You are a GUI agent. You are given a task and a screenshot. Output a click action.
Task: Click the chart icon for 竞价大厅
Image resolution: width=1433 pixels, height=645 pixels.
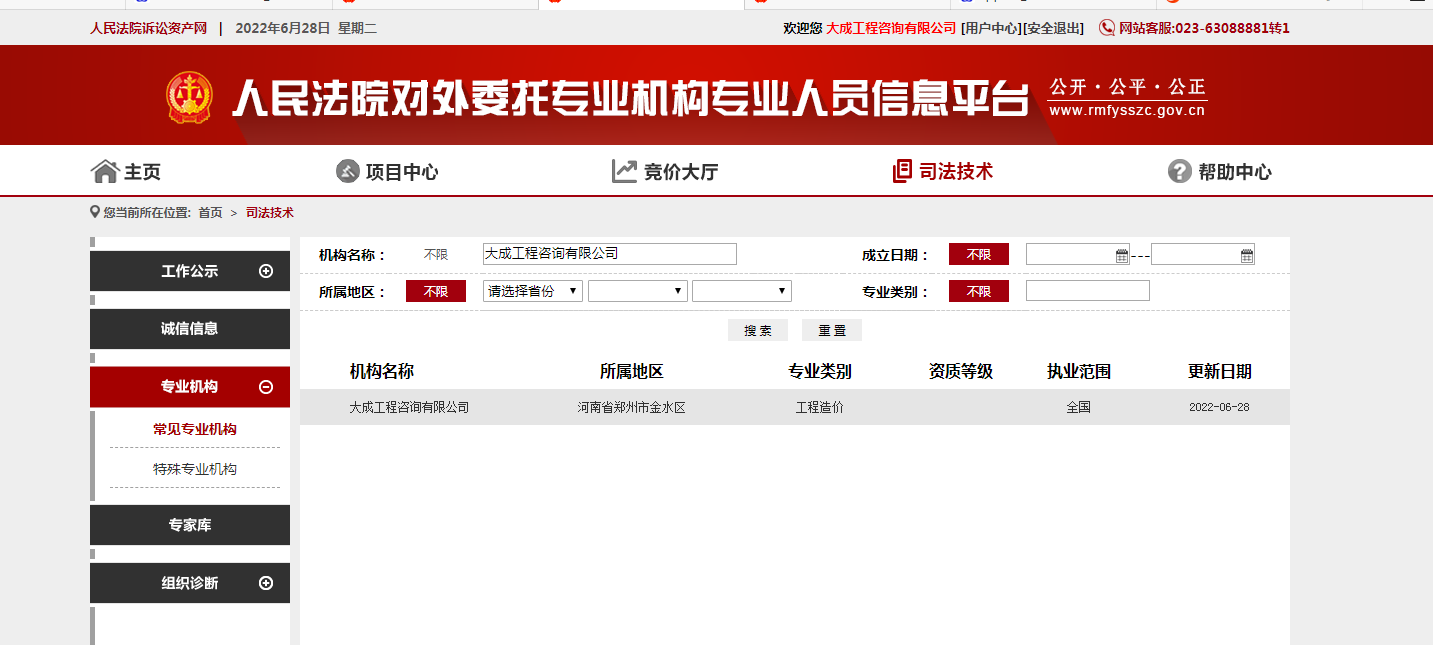point(624,172)
